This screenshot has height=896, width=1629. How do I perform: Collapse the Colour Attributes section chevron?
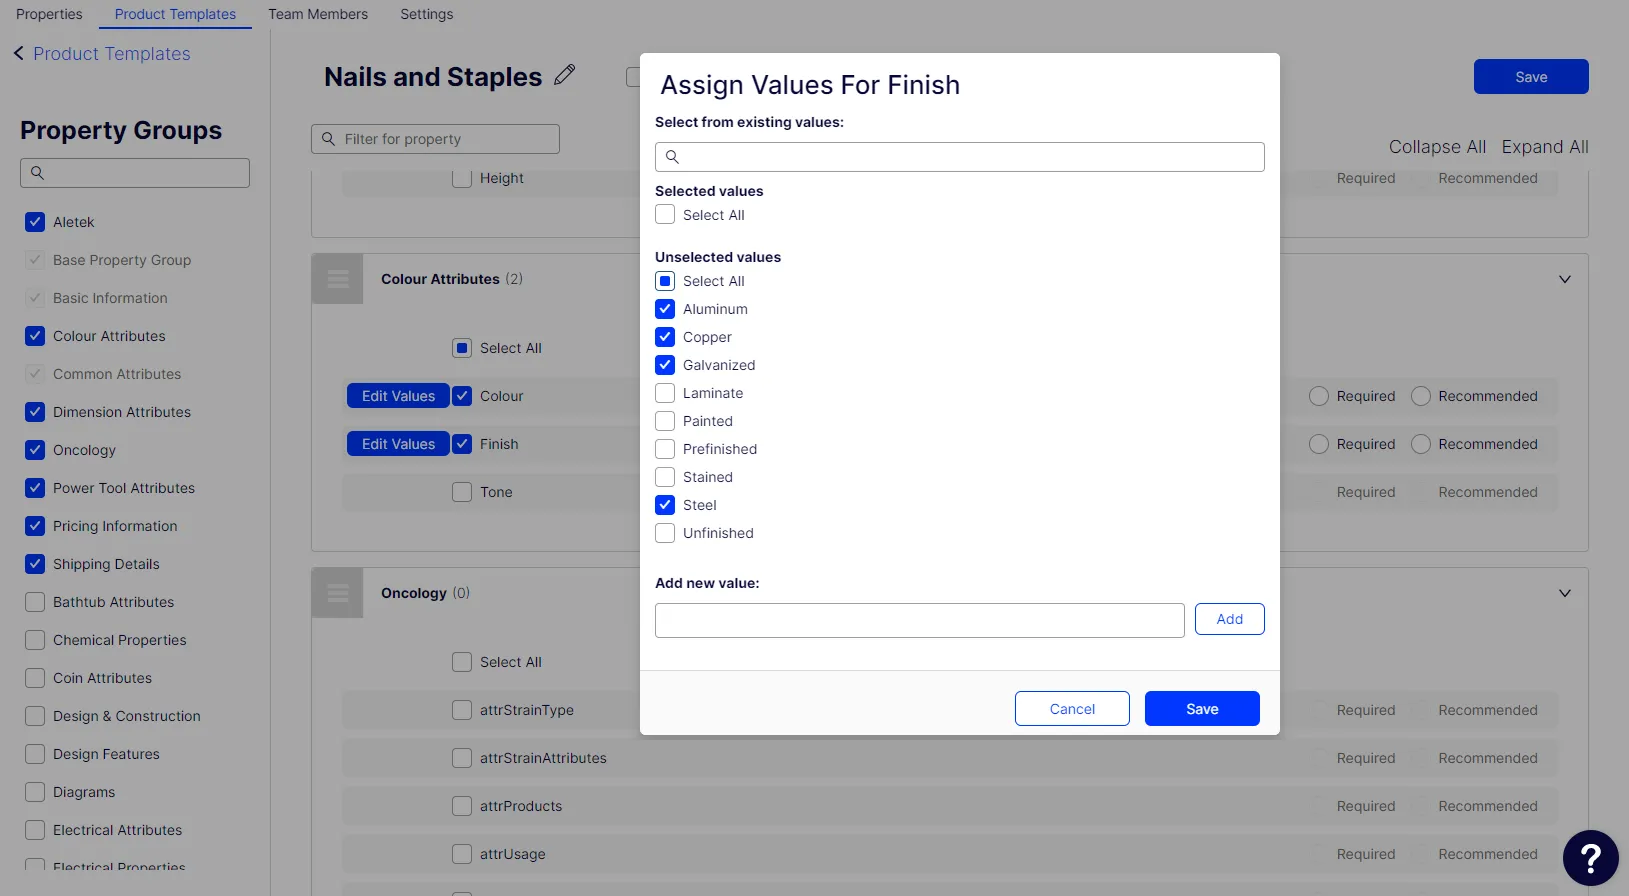(1565, 279)
